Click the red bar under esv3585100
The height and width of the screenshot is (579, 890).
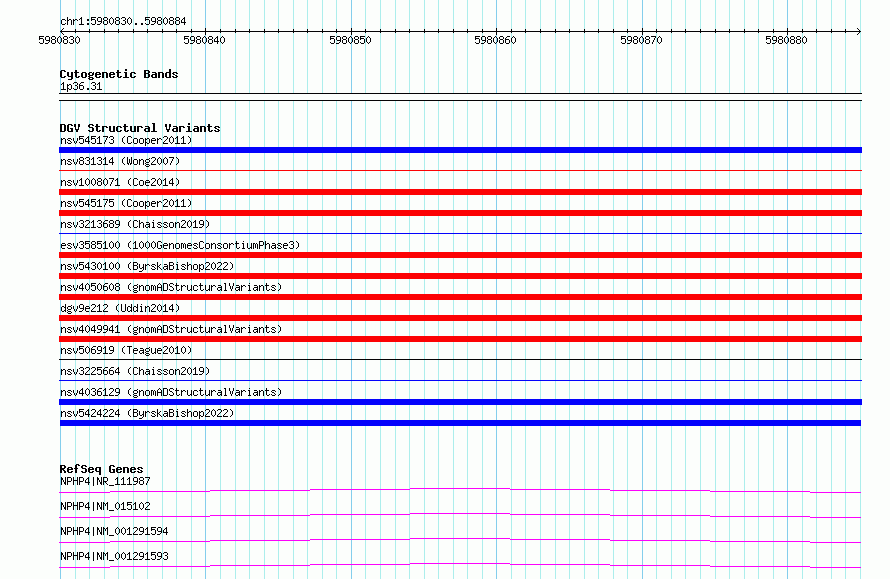[460, 255]
